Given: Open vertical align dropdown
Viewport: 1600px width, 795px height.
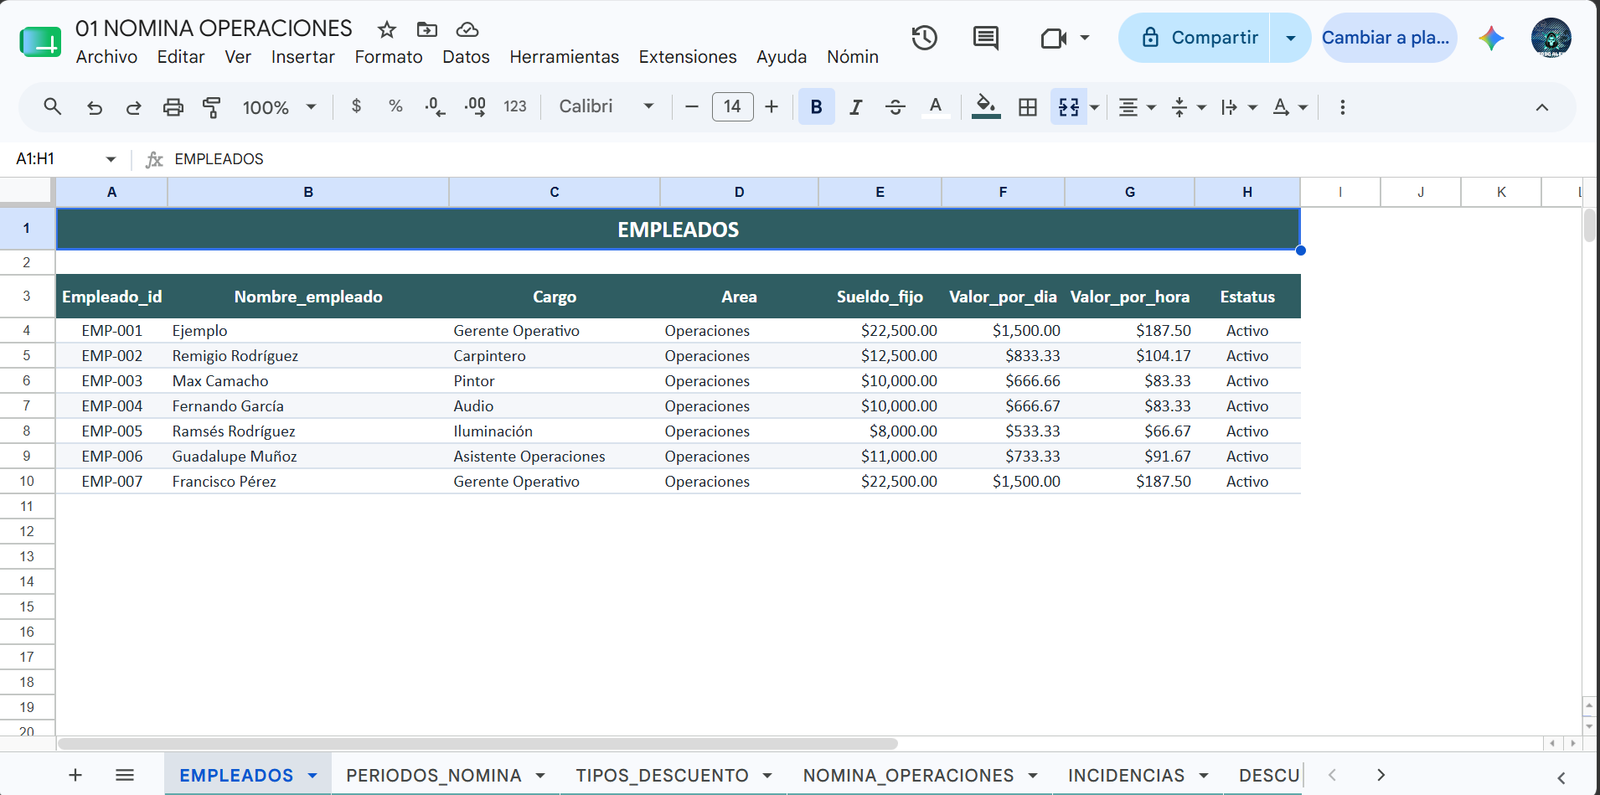Looking at the screenshot, I should 1188,107.
